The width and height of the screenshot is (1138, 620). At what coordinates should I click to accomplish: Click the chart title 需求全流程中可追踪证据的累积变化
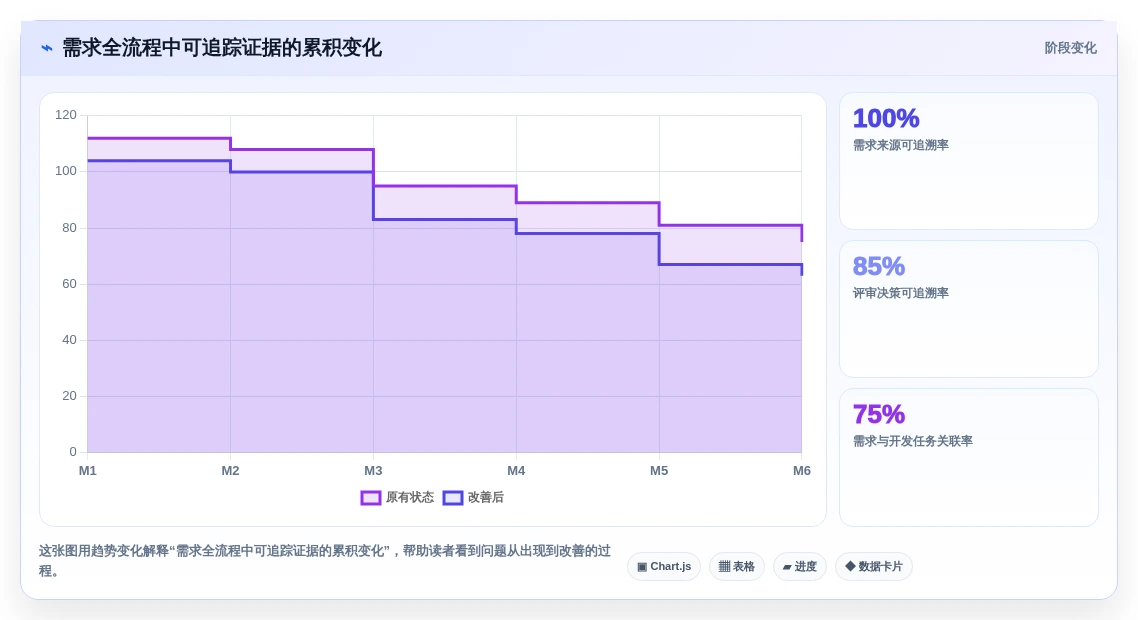tap(222, 48)
